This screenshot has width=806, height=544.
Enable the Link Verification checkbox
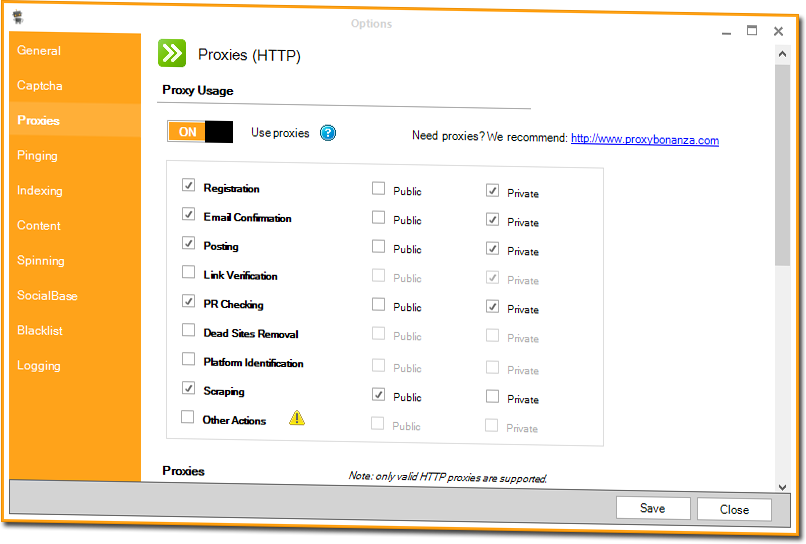(188, 271)
